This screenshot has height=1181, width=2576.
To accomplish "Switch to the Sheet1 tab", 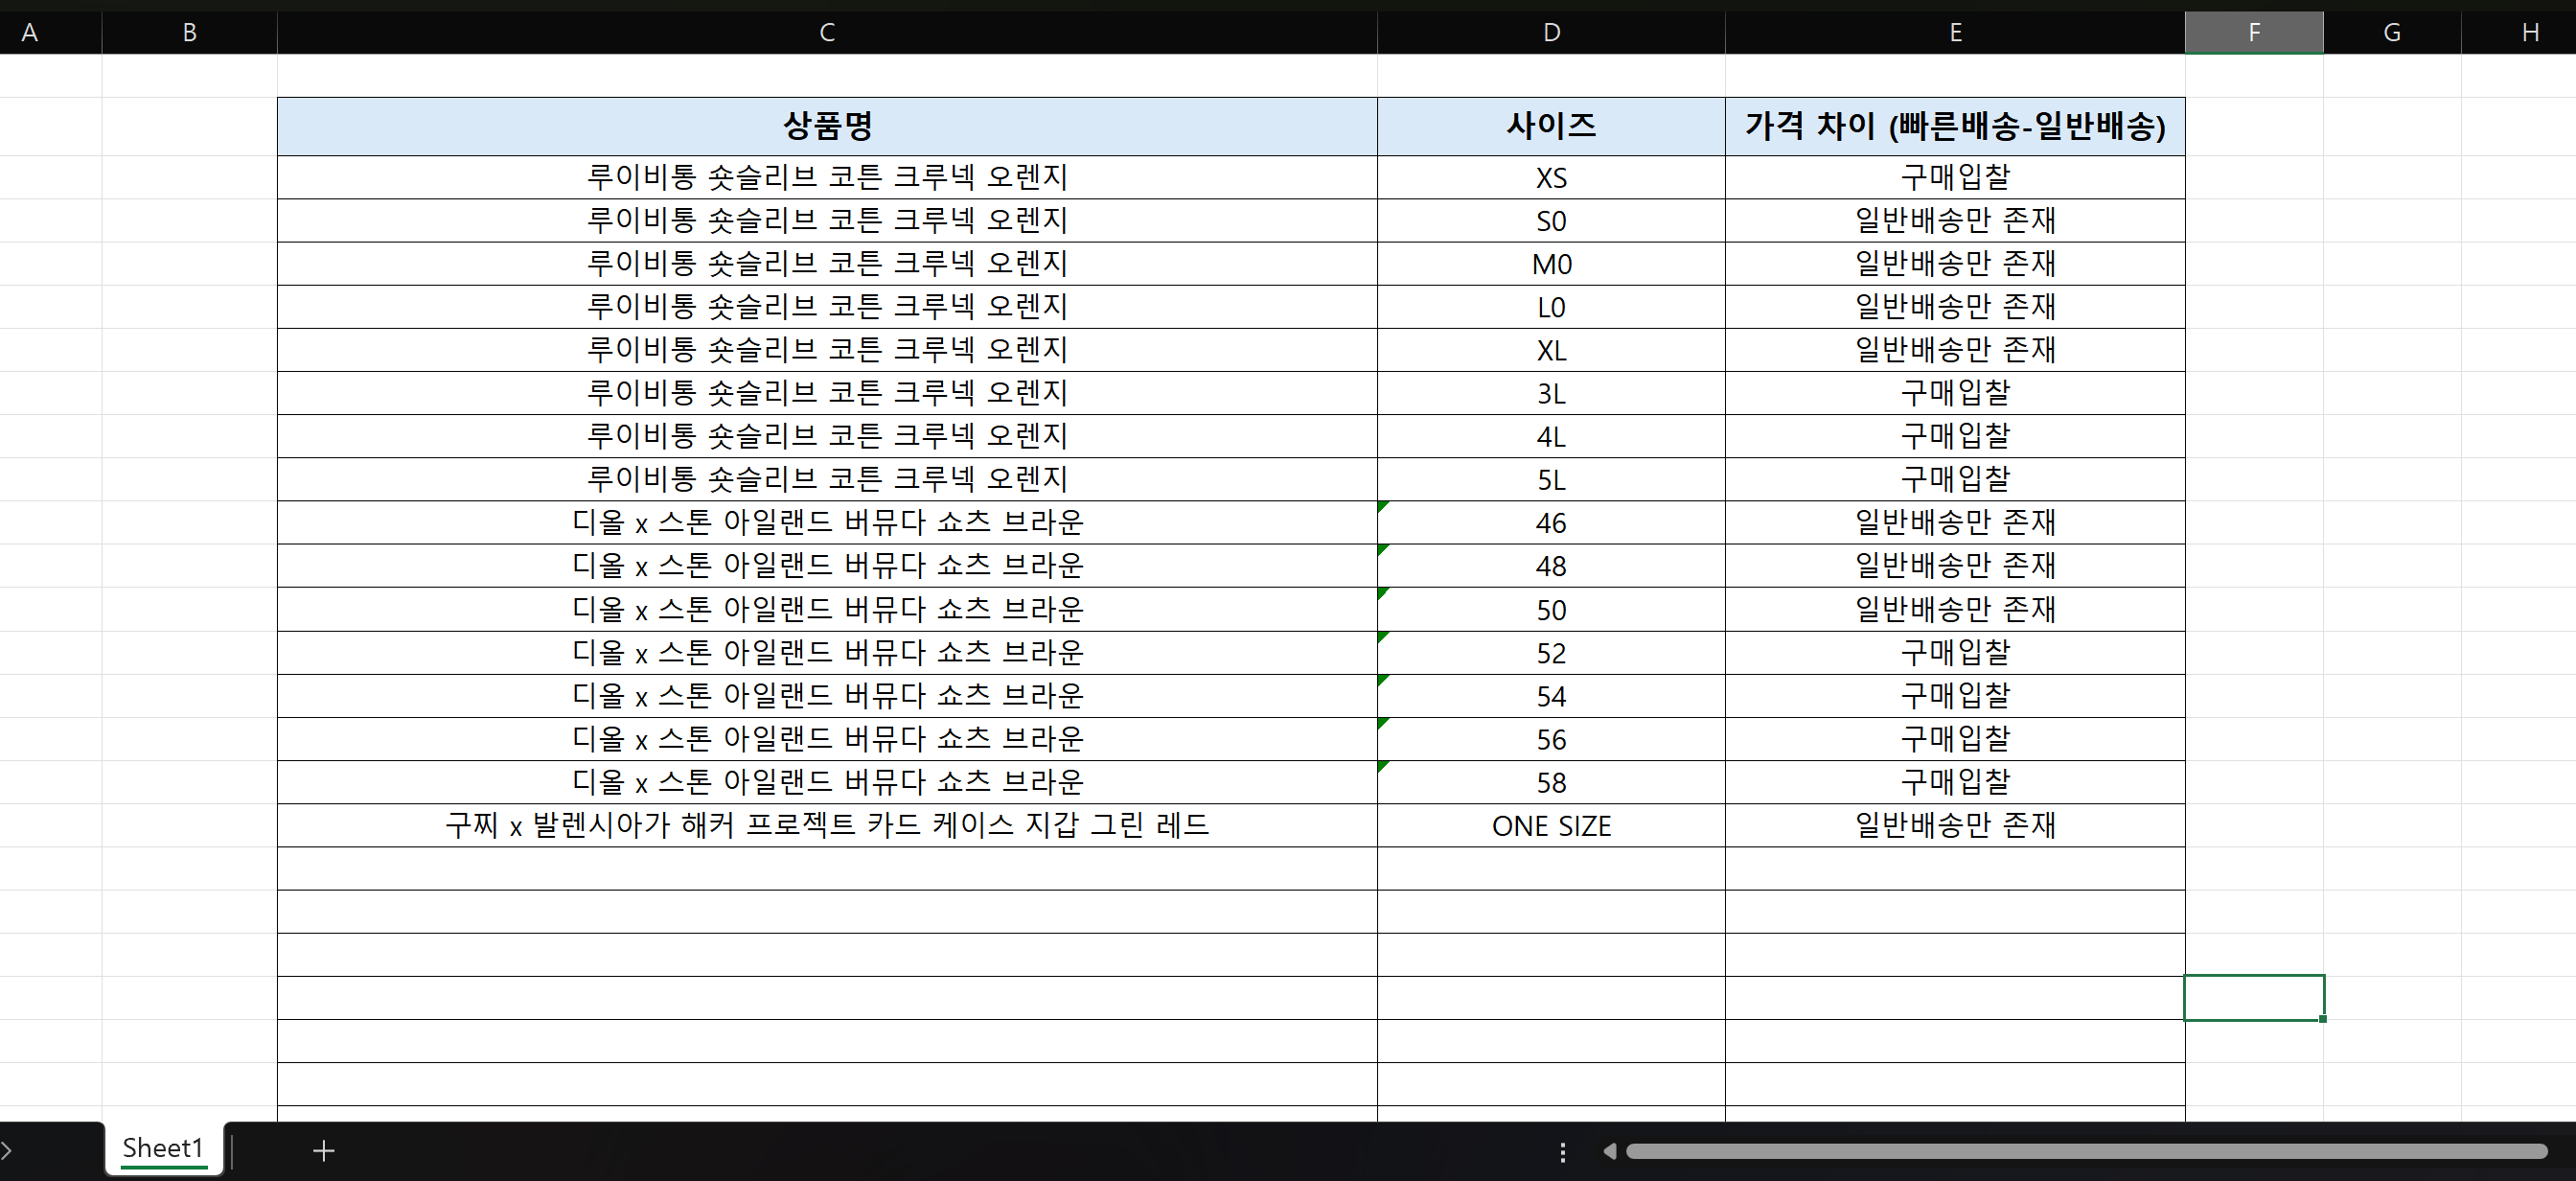I will (162, 1148).
